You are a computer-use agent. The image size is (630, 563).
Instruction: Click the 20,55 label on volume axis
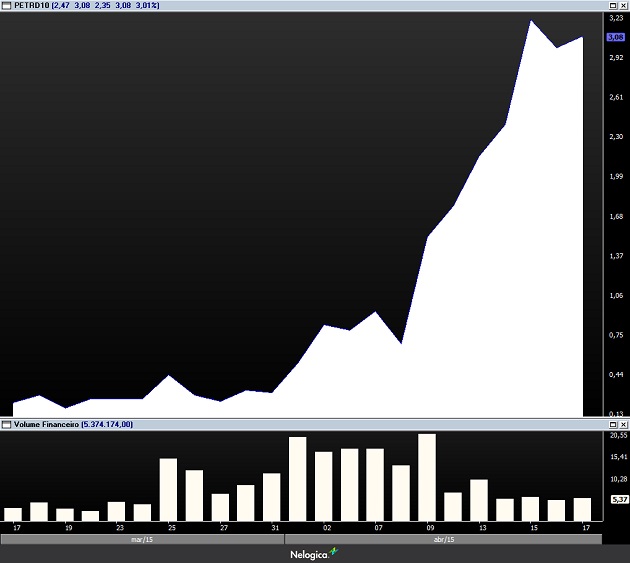click(x=617, y=437)
